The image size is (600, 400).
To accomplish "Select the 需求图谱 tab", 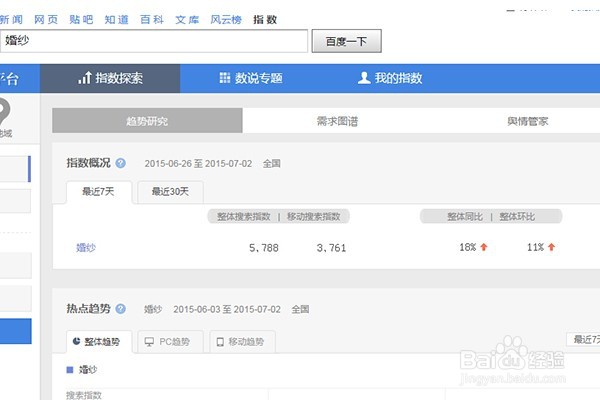I will coord(338,121).
